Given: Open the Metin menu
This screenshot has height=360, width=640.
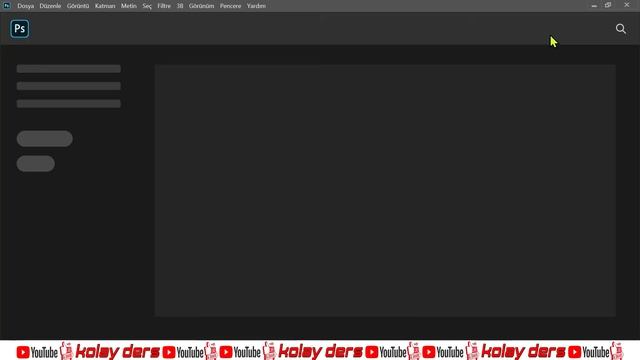Looking at the screenshot, I should pyautogui.click(x=129, y=6).
